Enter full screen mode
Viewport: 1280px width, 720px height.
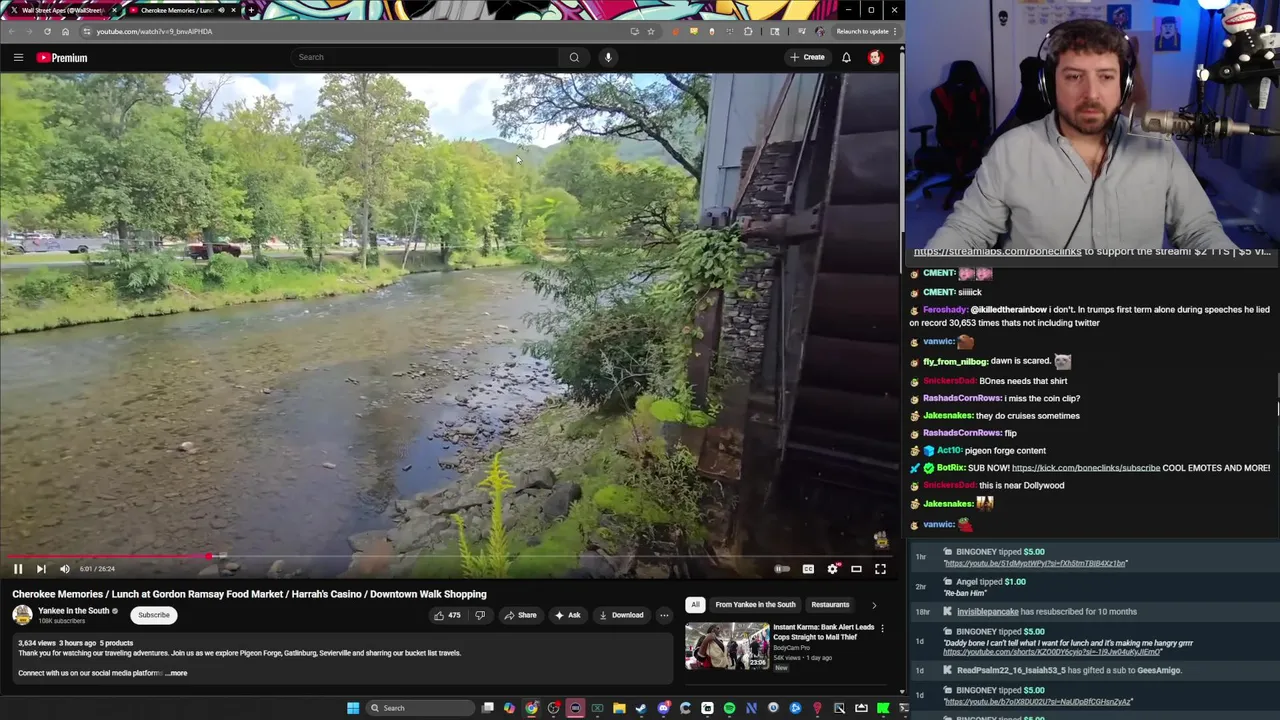(x=880, y=569)
